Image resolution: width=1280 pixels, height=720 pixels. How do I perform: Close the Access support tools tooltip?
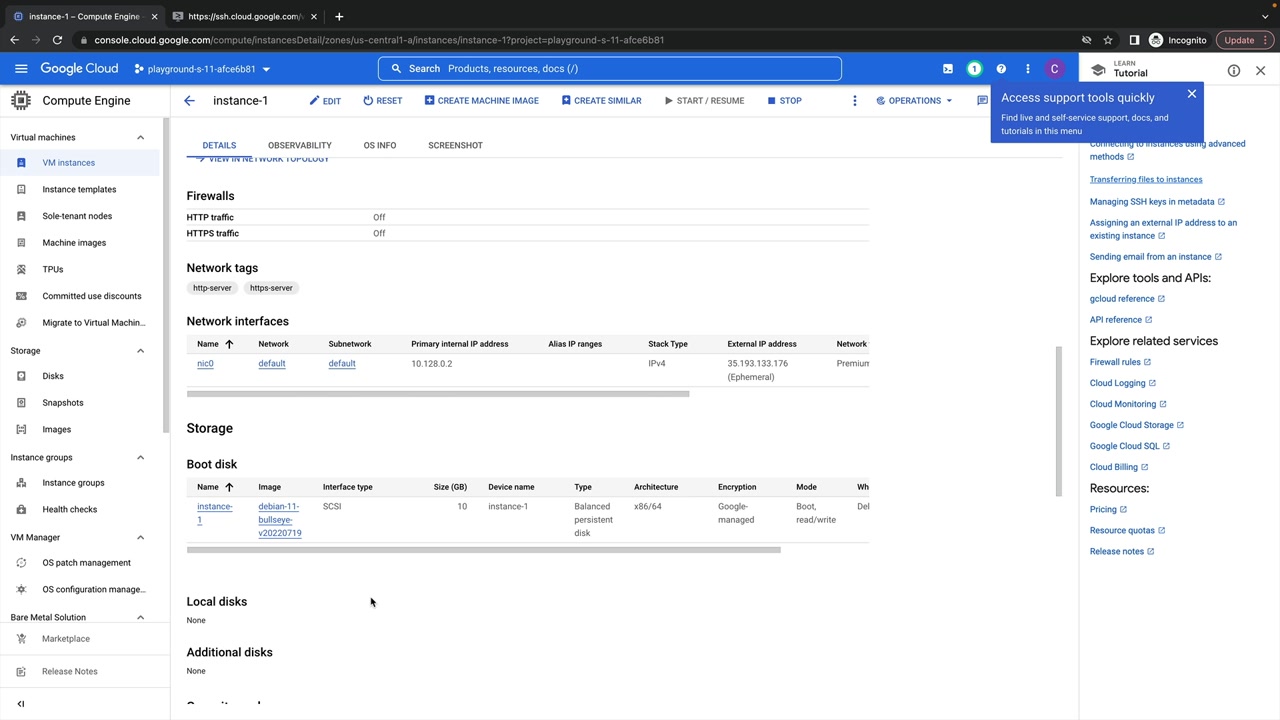click(x=1191, y=94)
